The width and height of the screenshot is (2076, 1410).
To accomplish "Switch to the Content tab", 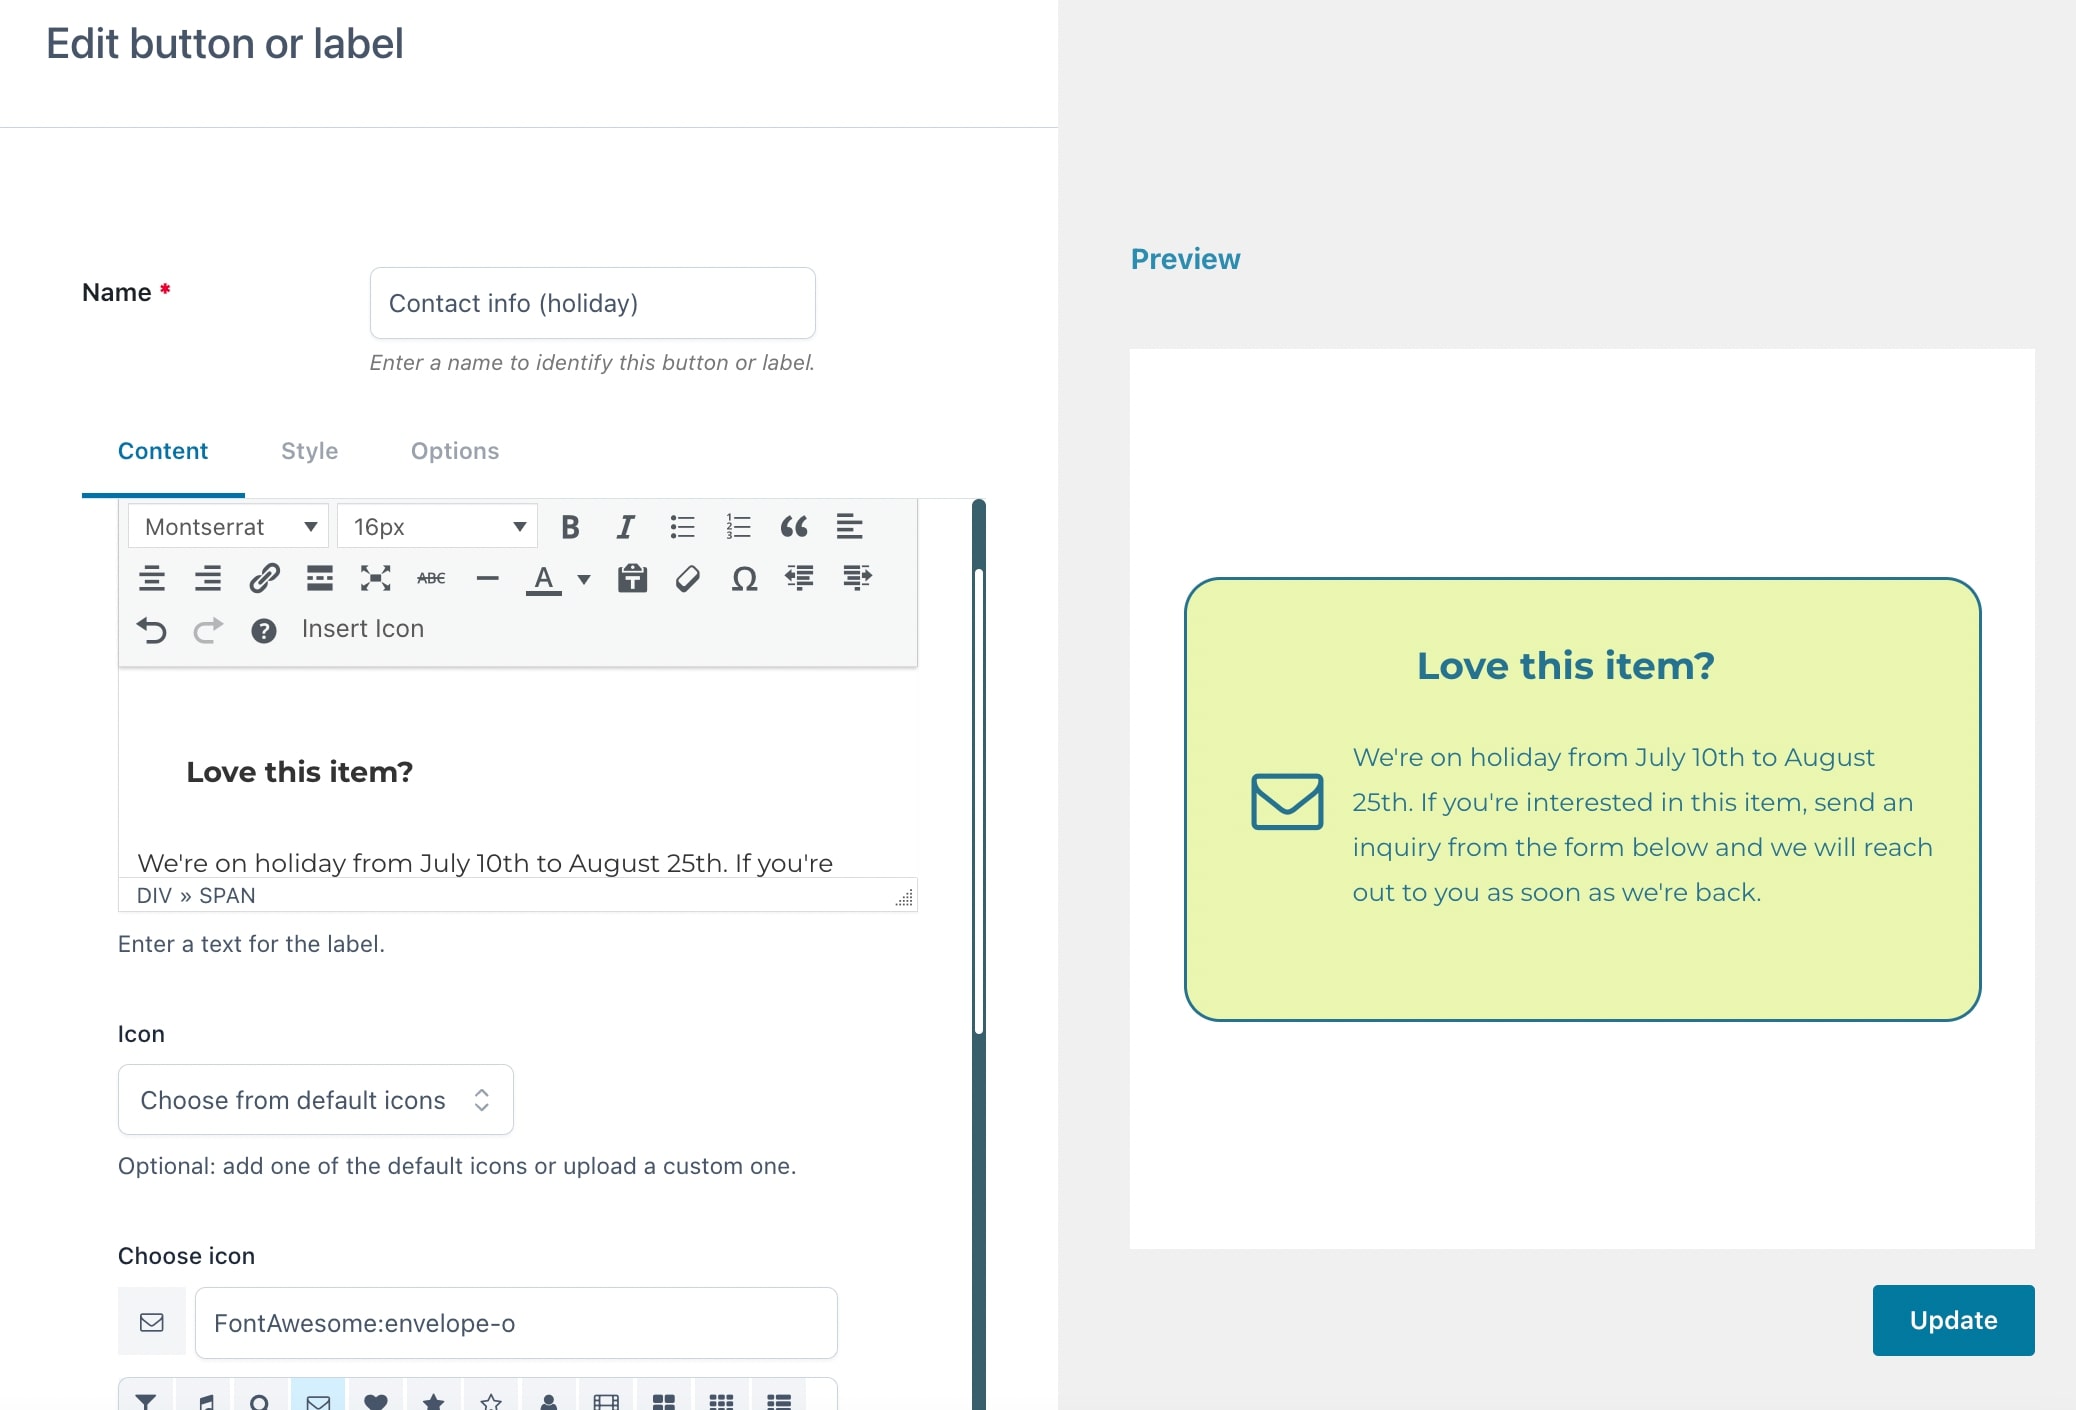I will coord(163,451).
